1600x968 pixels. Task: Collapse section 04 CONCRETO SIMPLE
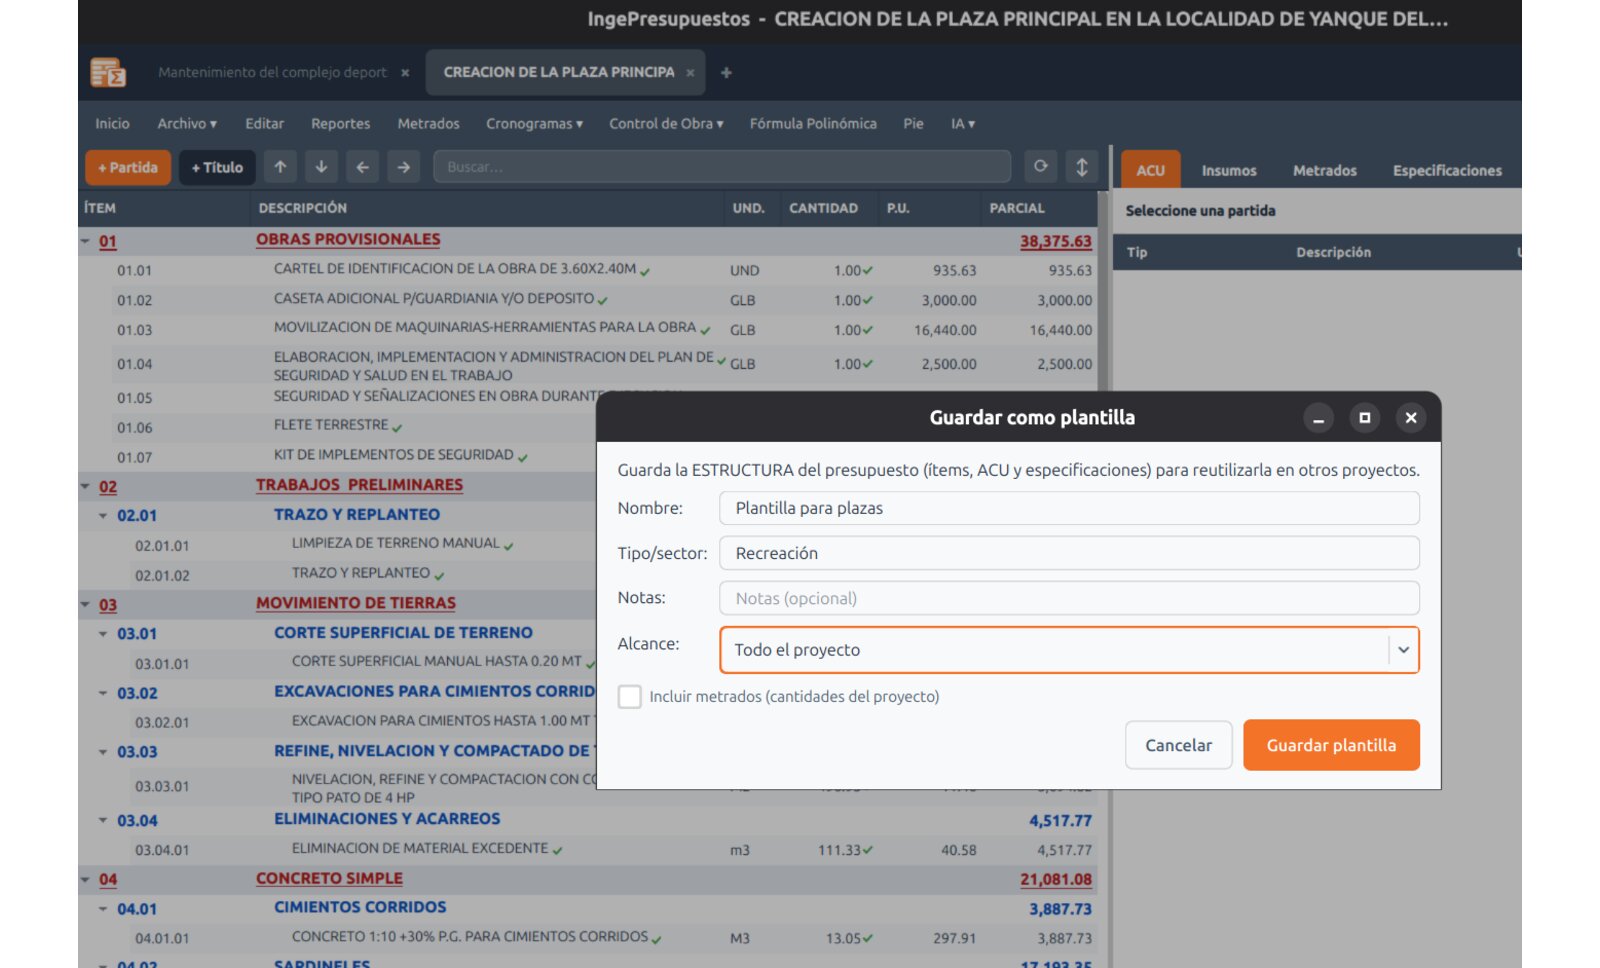tap(85, 880)
